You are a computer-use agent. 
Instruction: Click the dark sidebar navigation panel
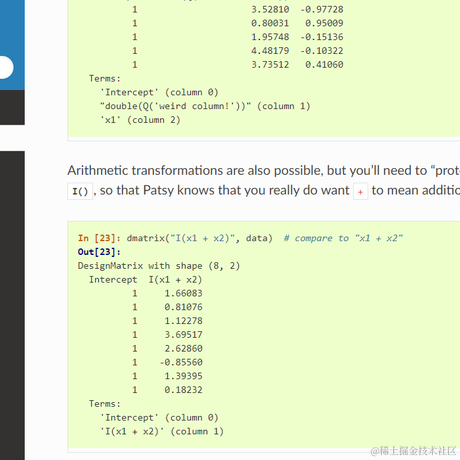(x=12, y=305)
